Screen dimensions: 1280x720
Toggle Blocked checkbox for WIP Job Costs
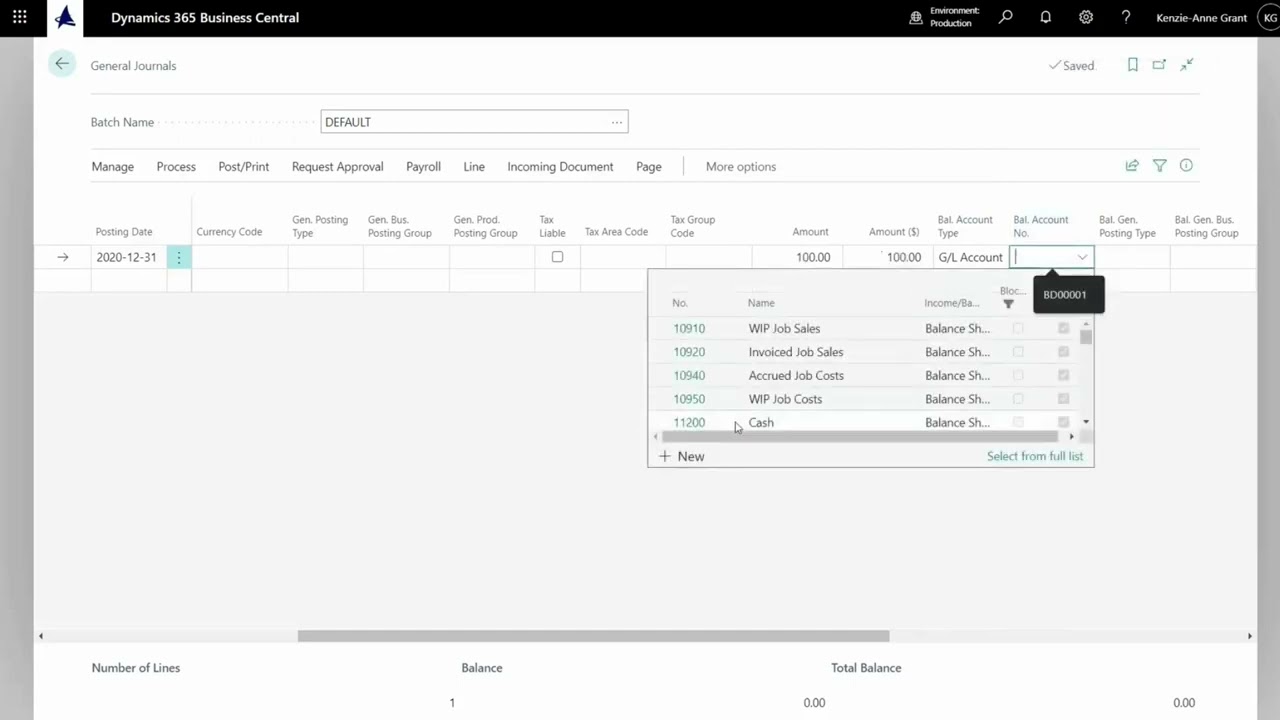pyautogui.click(x=1018, y=399)
